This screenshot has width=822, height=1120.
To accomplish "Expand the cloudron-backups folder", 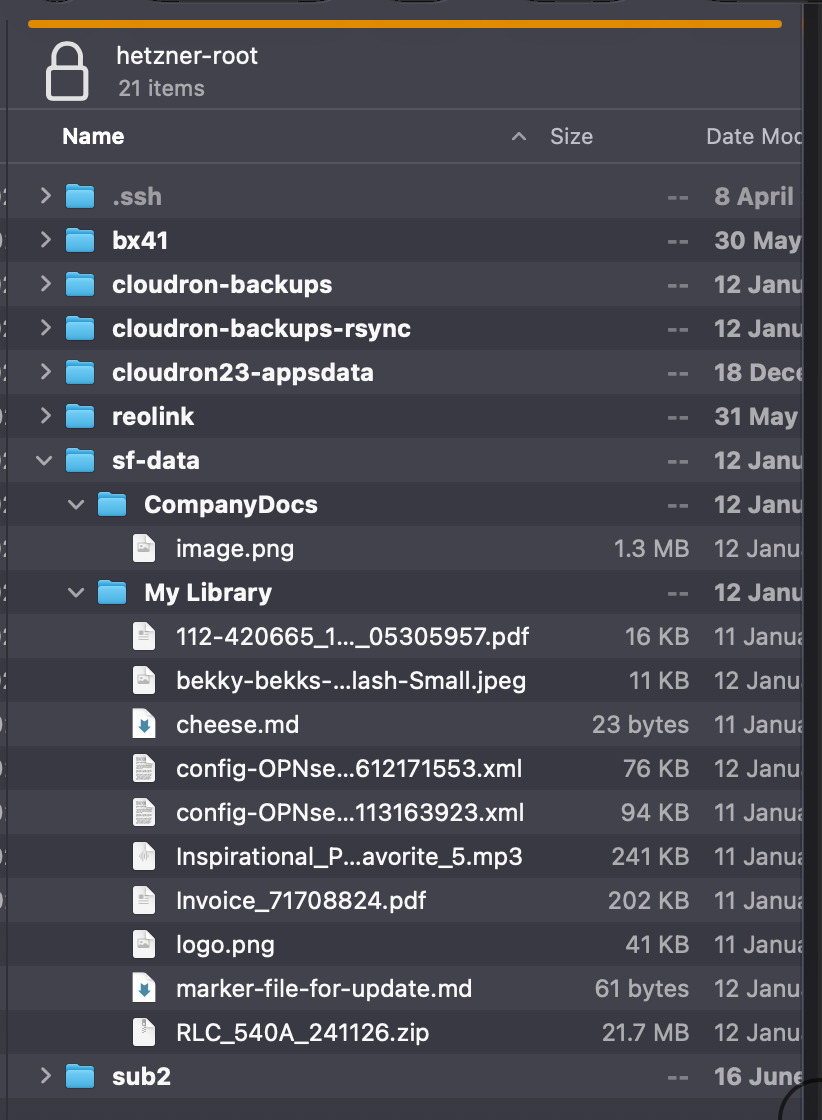I will pyautogui.click(x=45, y=284).
